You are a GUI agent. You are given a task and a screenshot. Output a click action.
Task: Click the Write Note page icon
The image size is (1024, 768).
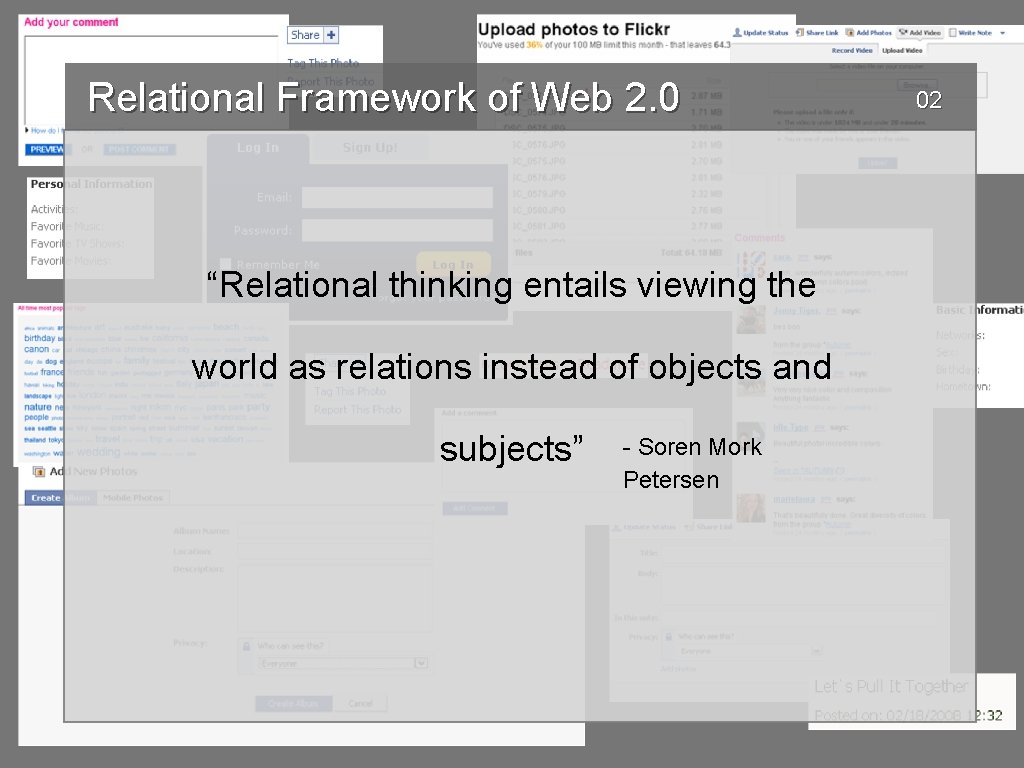953,33
